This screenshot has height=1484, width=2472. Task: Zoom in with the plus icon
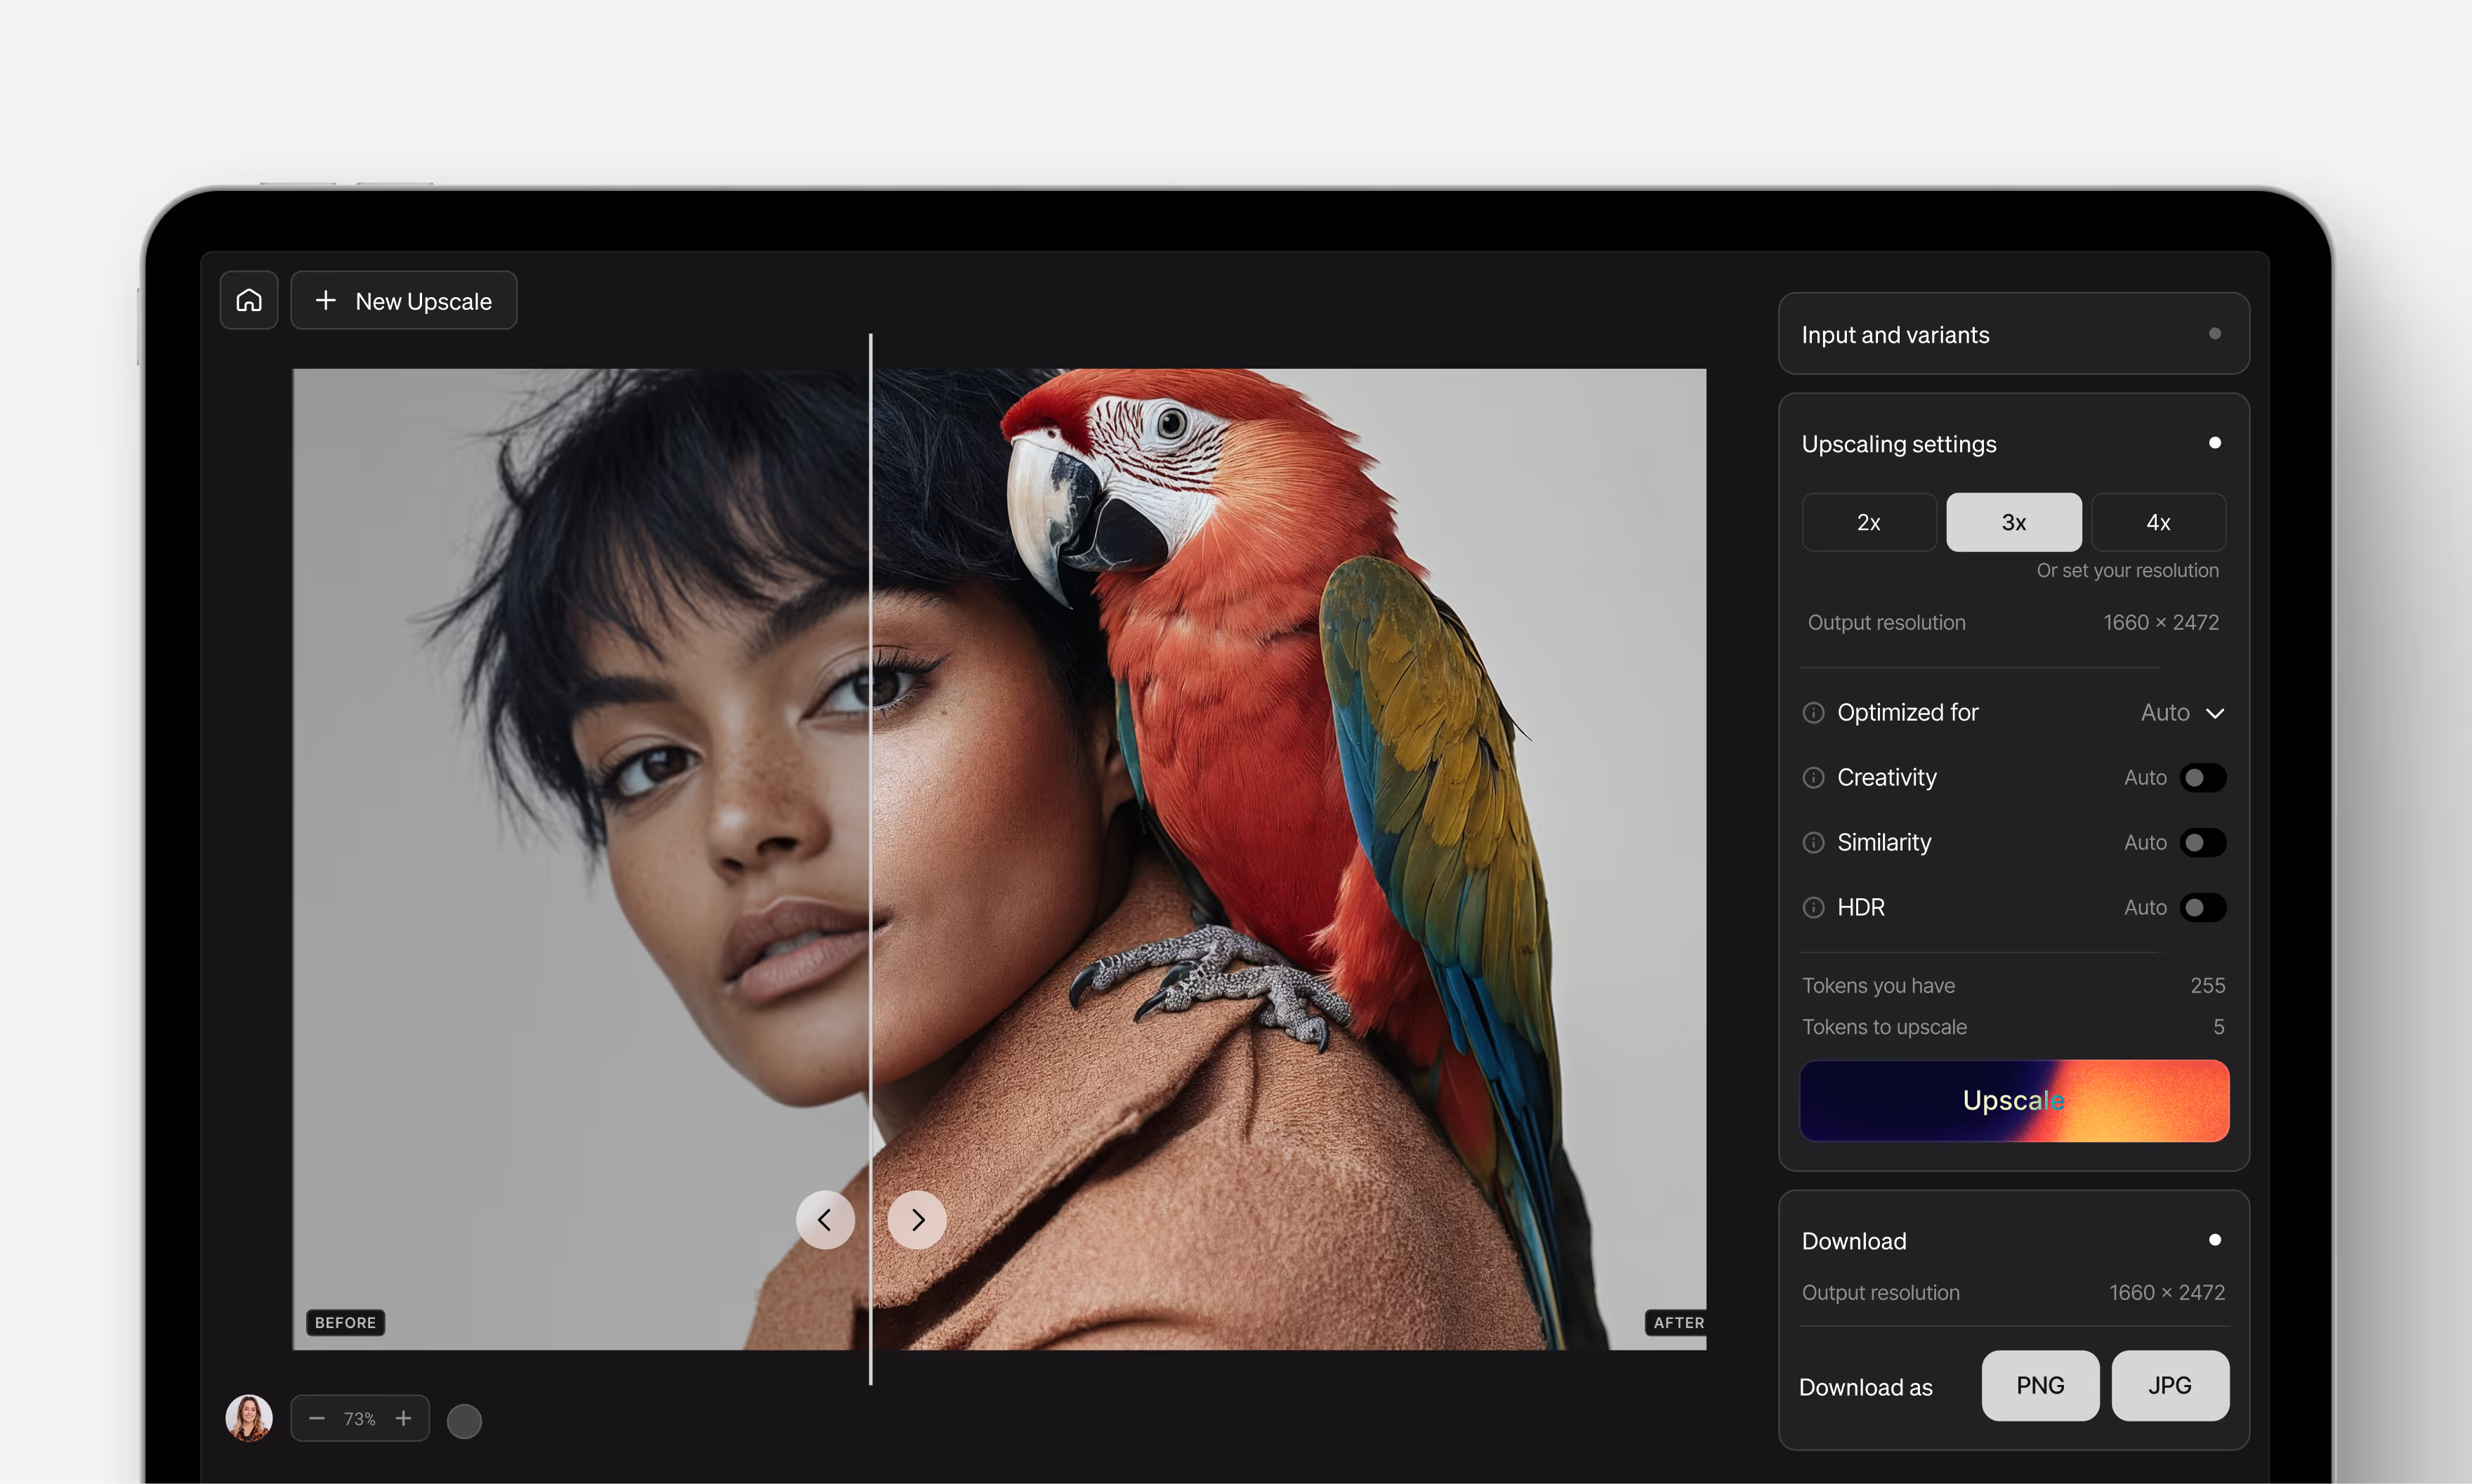click(x=403, y=1418)
